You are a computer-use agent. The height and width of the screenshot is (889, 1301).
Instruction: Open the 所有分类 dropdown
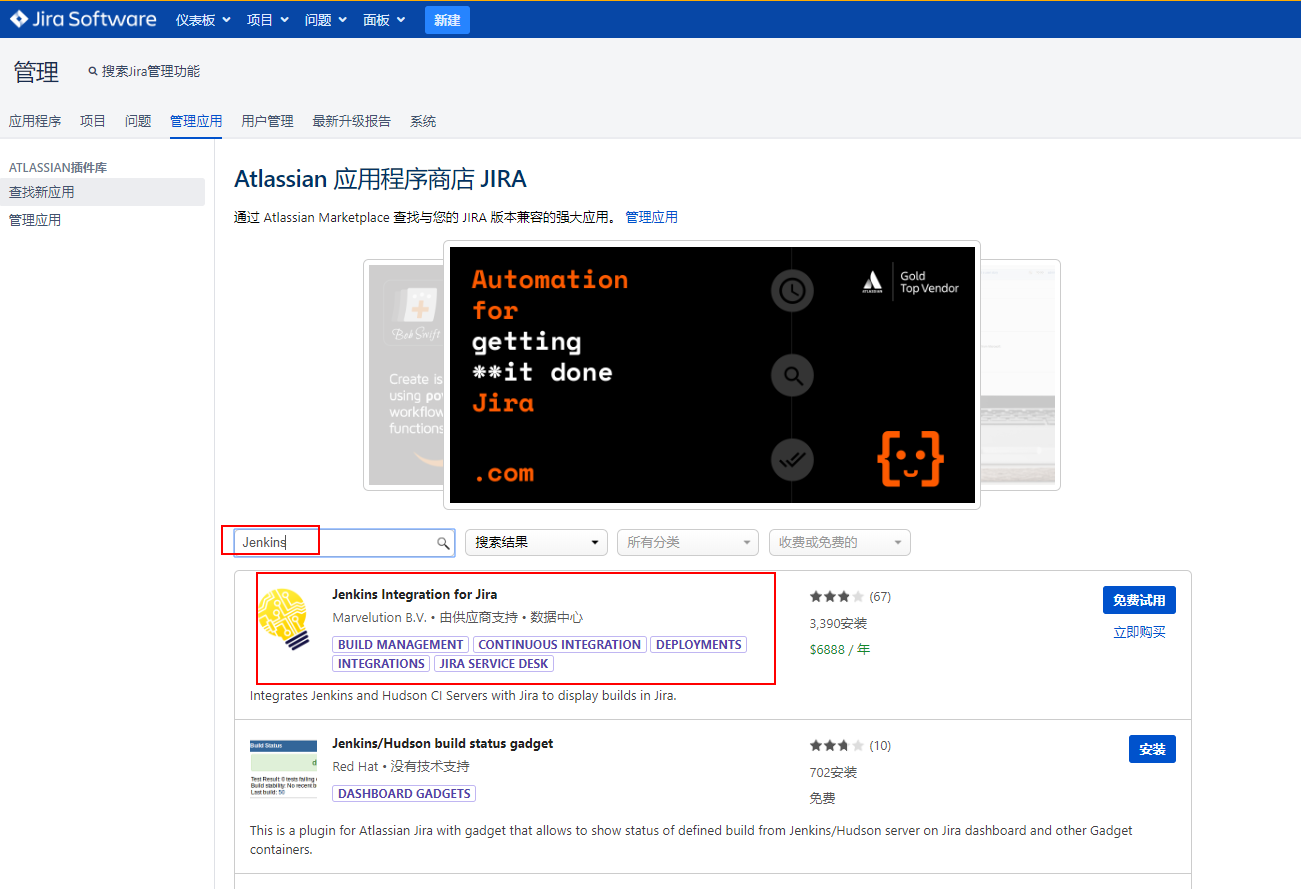point(688,542)
